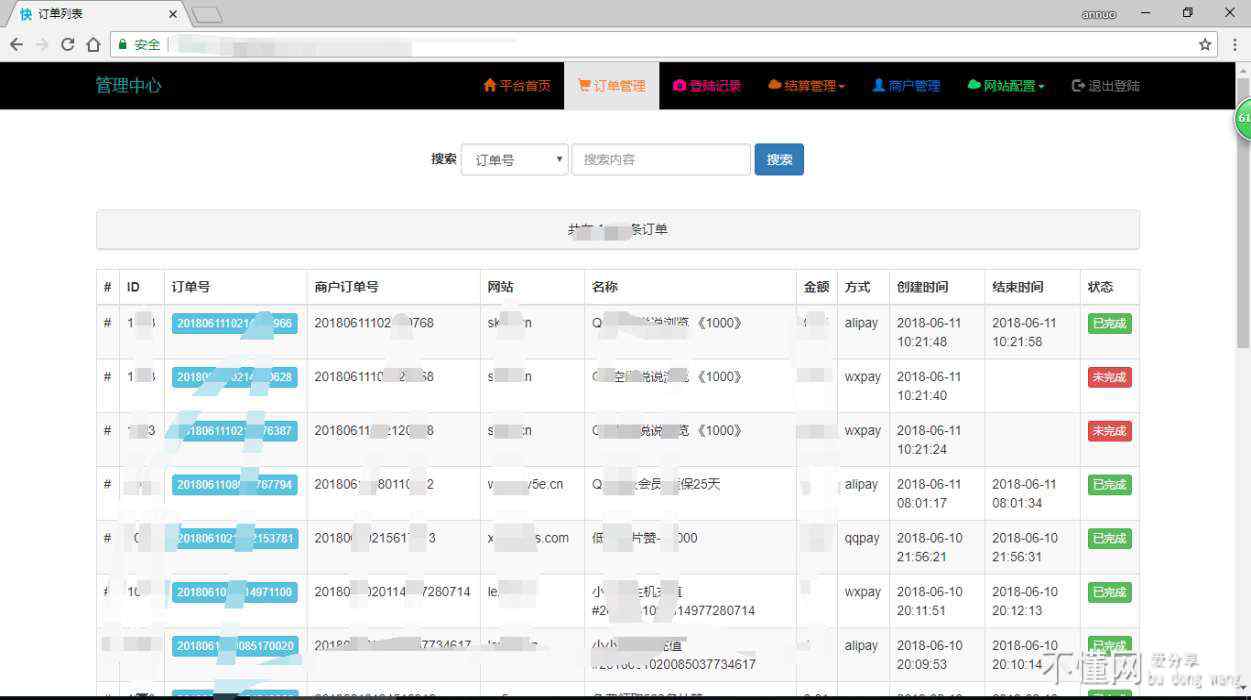Image resolution: width=1251 pixels, height=700 pixels.
Task: Click 退出登陆 to log out
Action: (x=1105, y=86)
